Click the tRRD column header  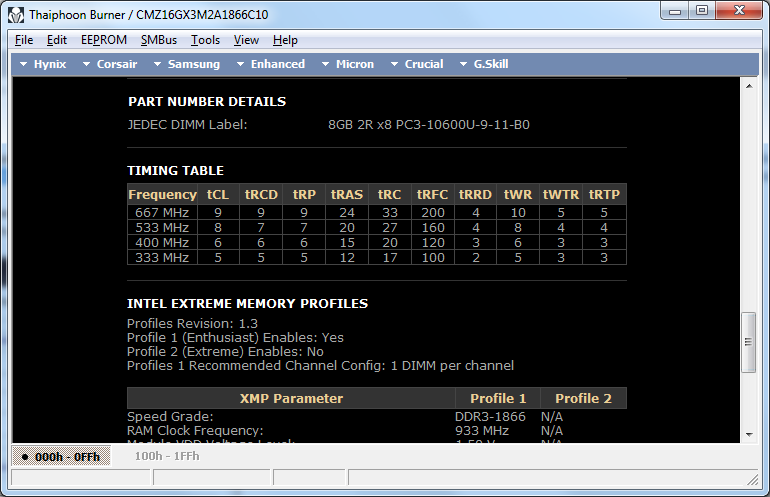475,194
